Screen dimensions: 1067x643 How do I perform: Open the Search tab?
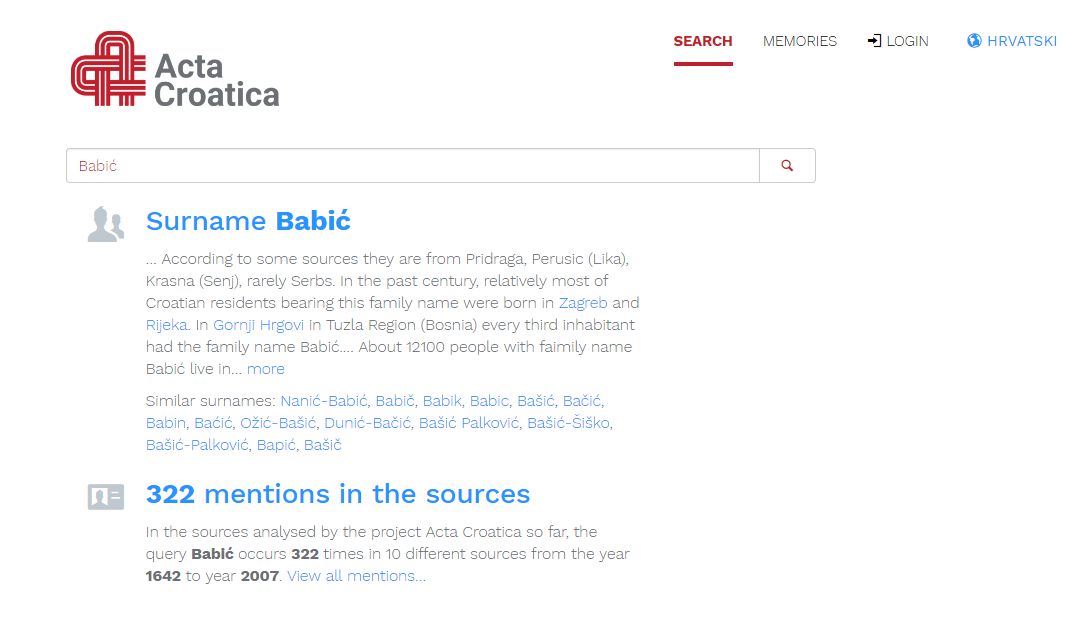point(702,41)
